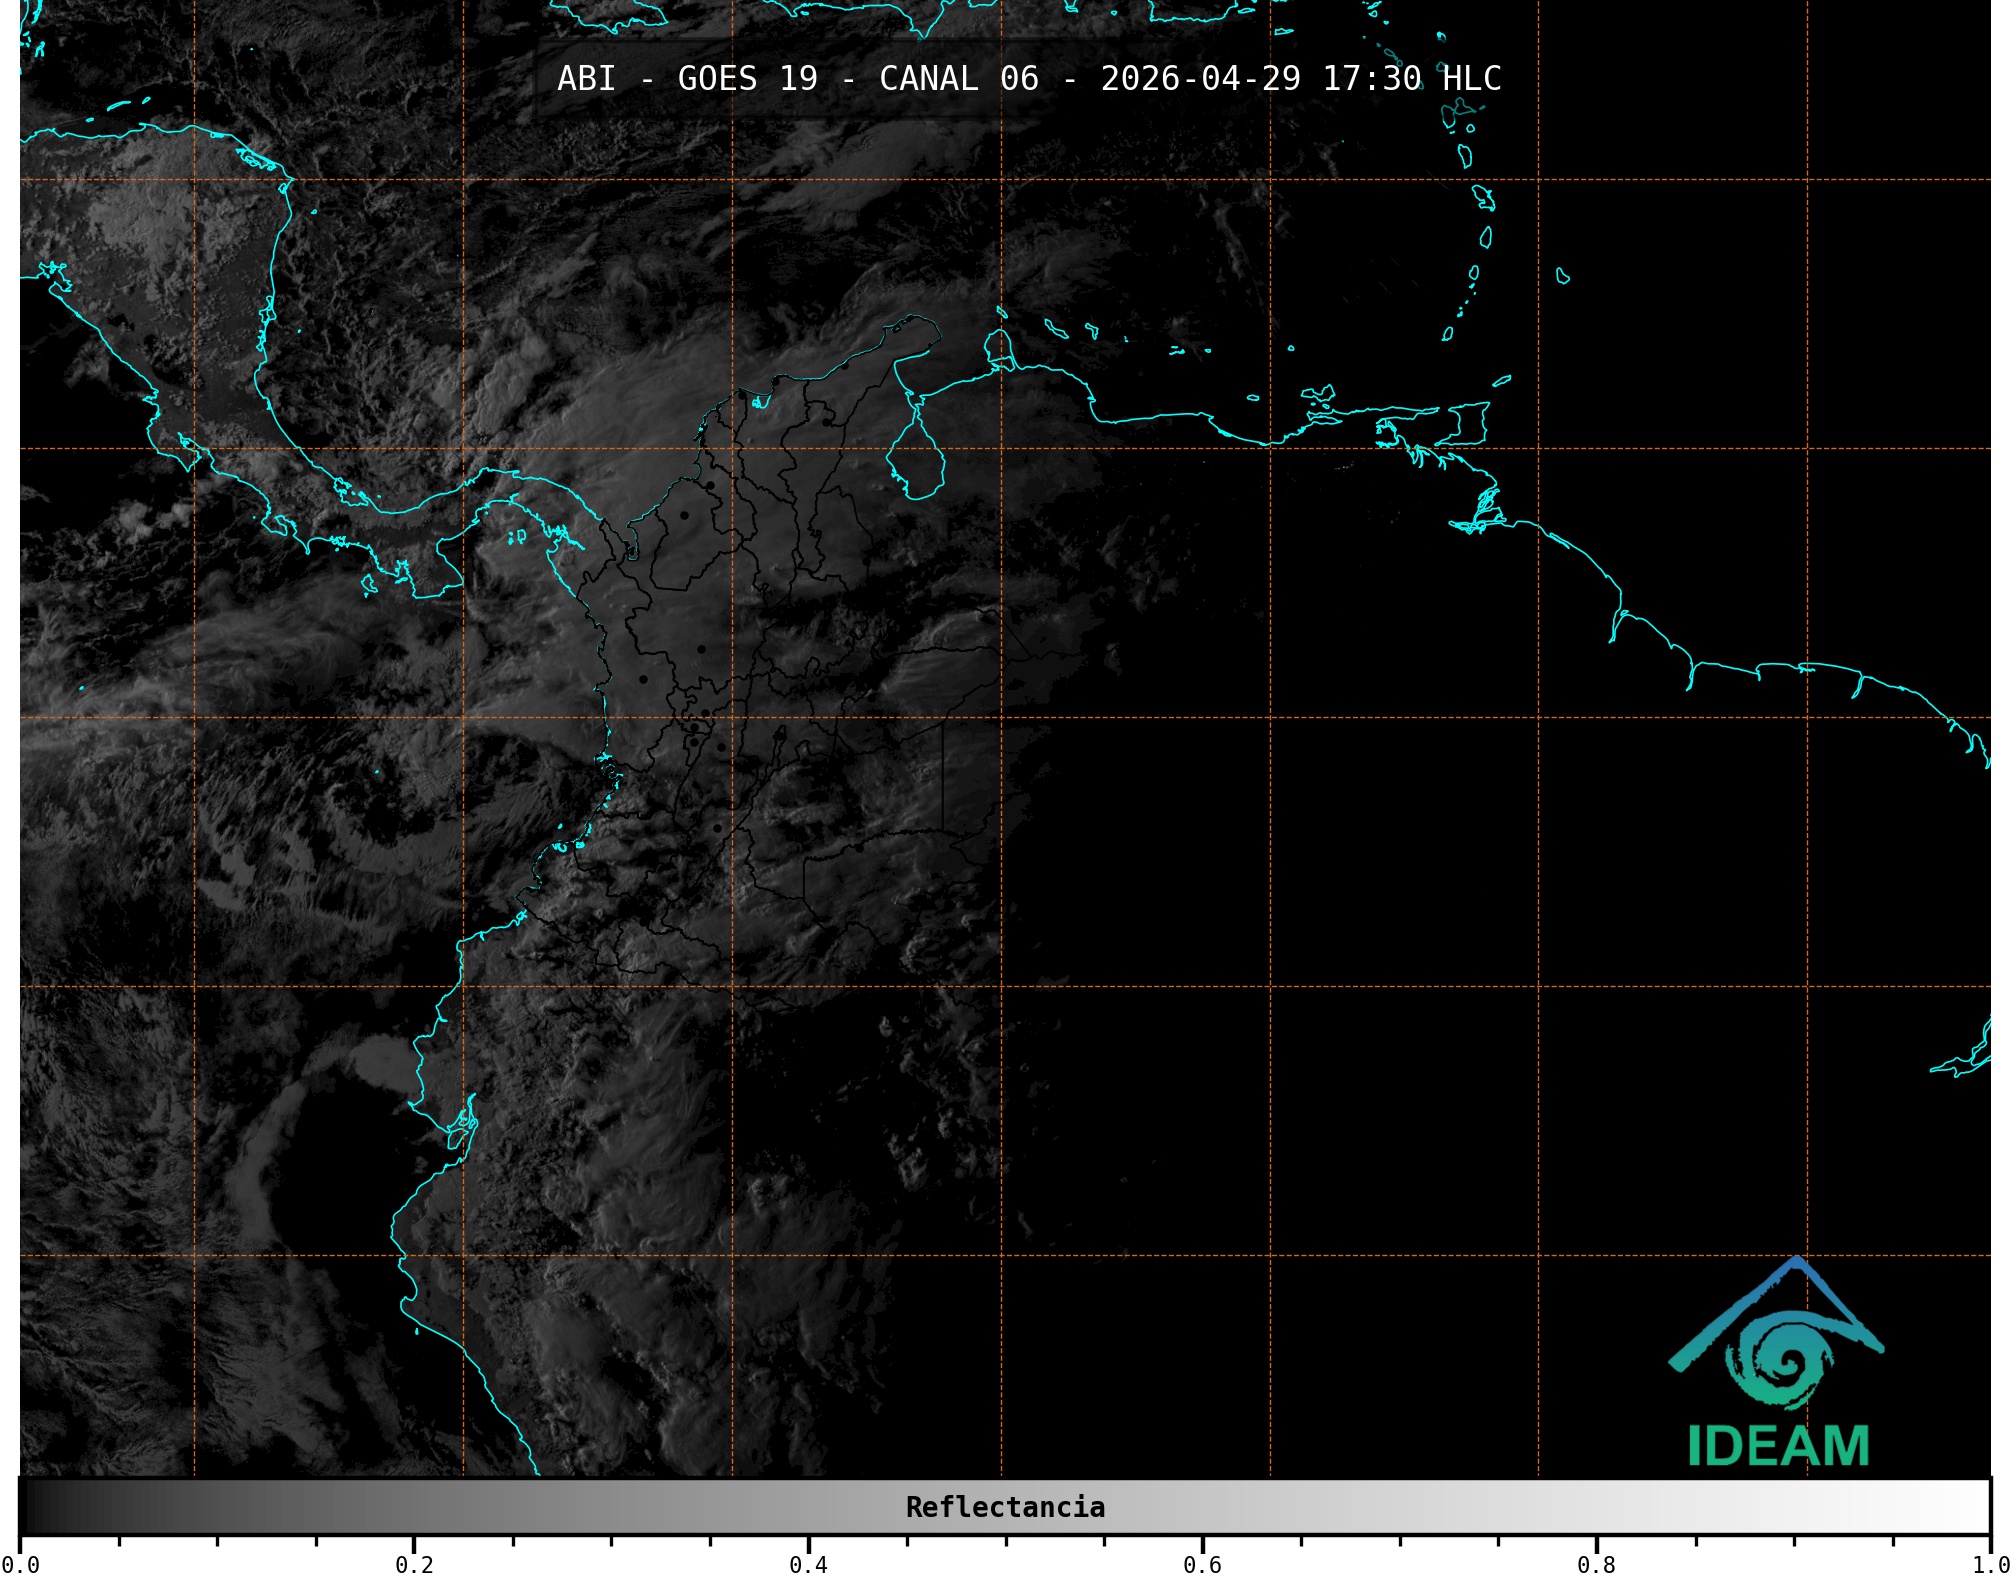The image size is (2011, 1577).
Task: Click the 'Reflectancia' colorbar label
Action: [1005, 1507]
